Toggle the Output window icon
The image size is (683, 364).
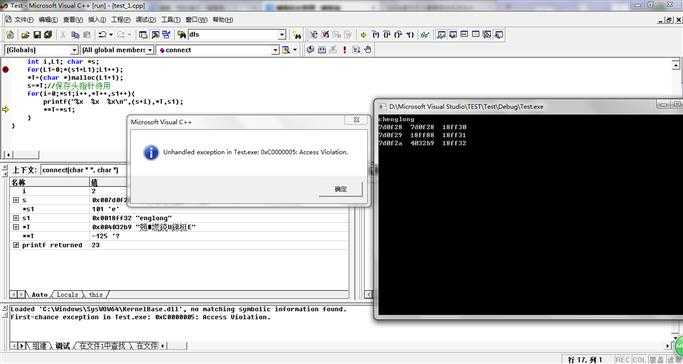pyautogui.click(x=155, y=34)
